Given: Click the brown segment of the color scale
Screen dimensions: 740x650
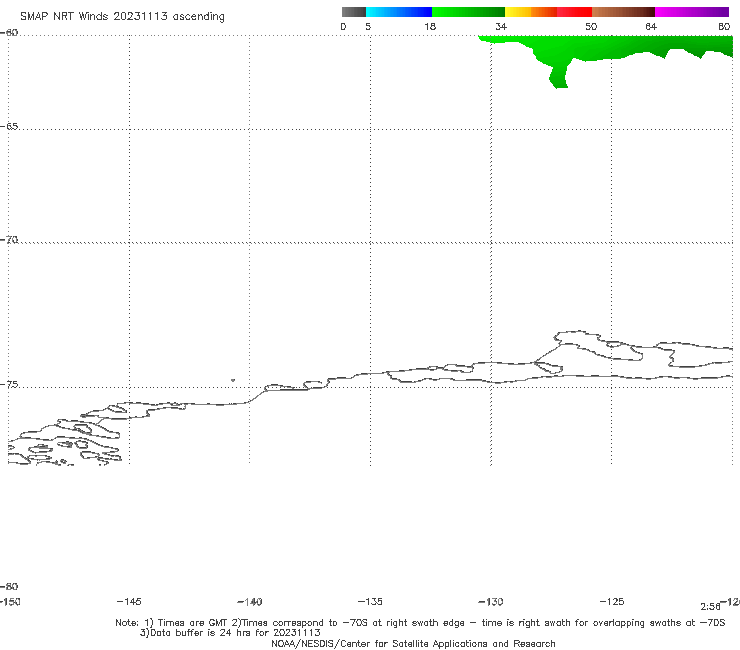Looking at the screenshot, I should [x=623, y=12].
